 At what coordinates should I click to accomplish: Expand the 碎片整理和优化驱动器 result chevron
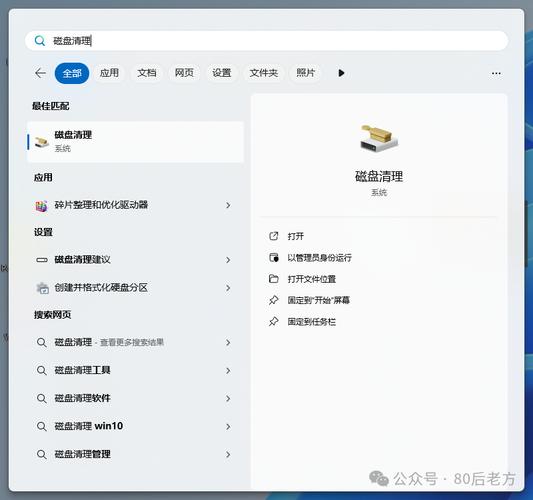(x=228, y=205)
